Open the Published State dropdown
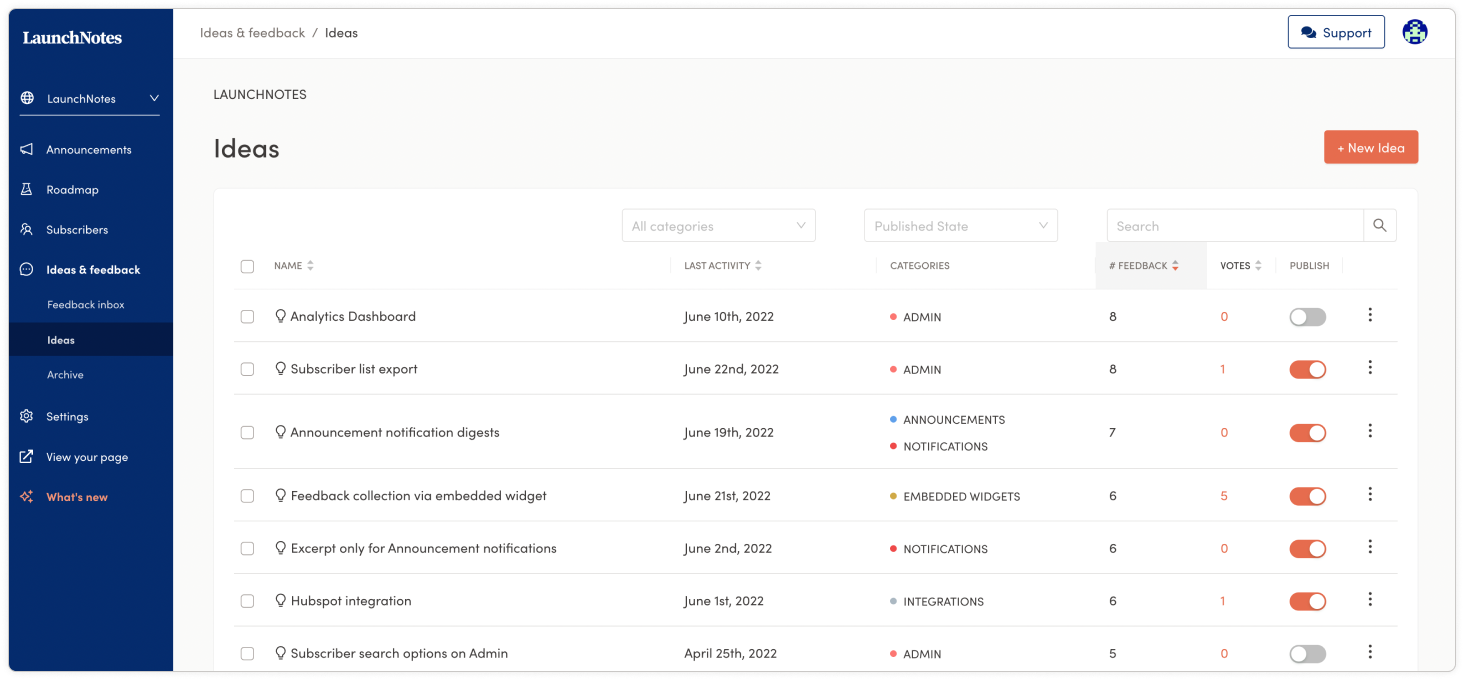The width and height of the screenshot is (1464, 680). pyautogui.click(x=961, y=226)
